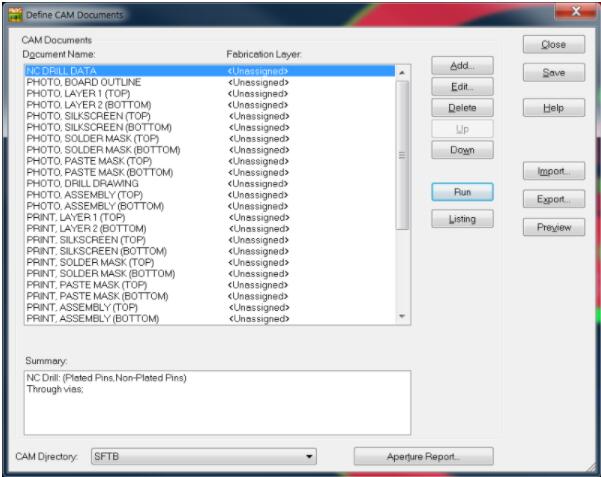Open Help for CAM documents
The image size is (601, 477).
554,108
